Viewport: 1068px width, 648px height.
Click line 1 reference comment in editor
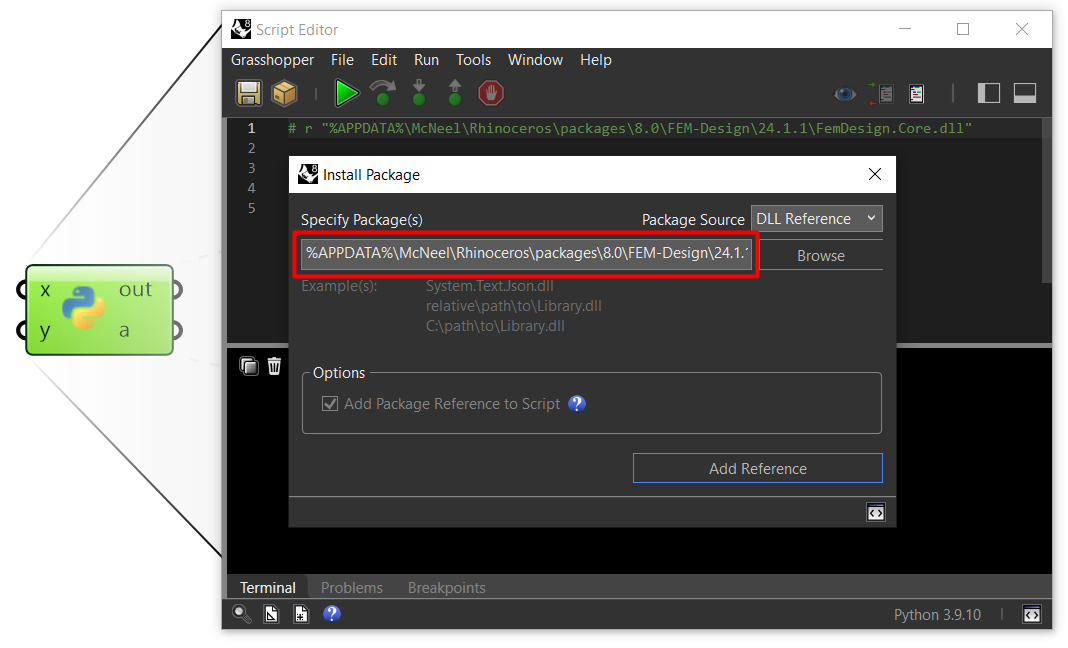[629, 128]
